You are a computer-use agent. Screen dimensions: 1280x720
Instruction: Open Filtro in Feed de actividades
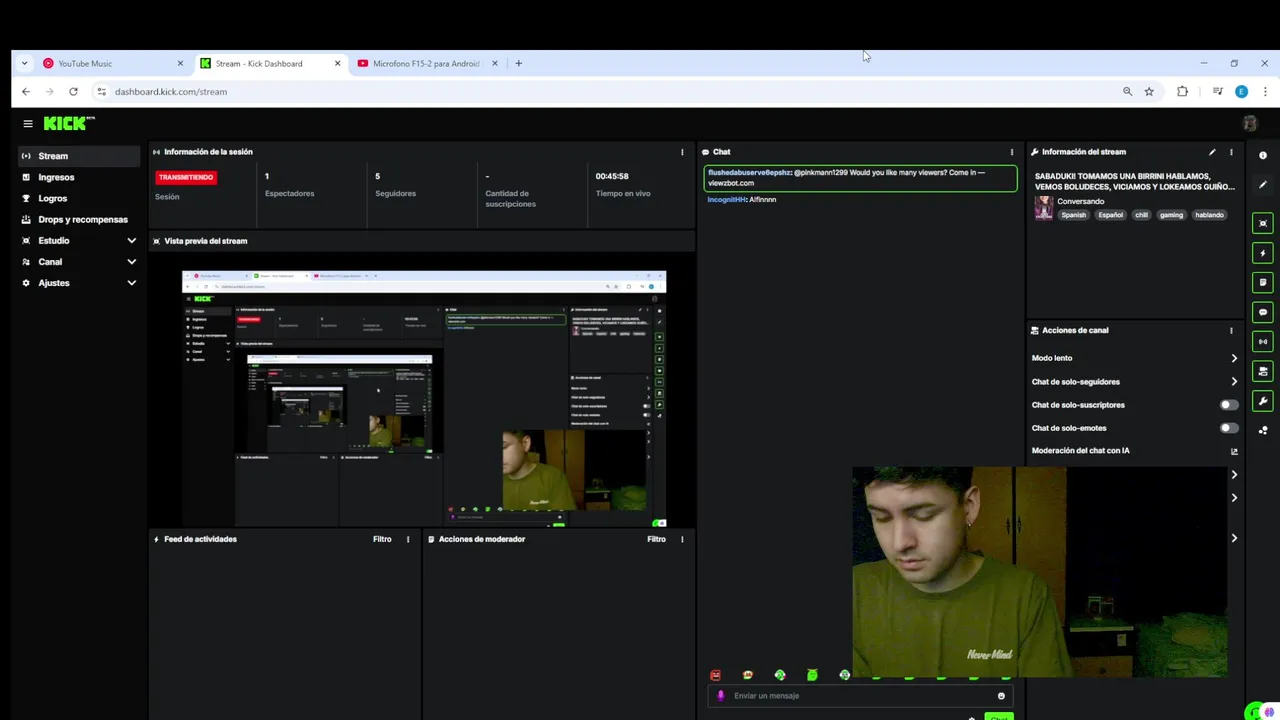click(x=382, y=539)
